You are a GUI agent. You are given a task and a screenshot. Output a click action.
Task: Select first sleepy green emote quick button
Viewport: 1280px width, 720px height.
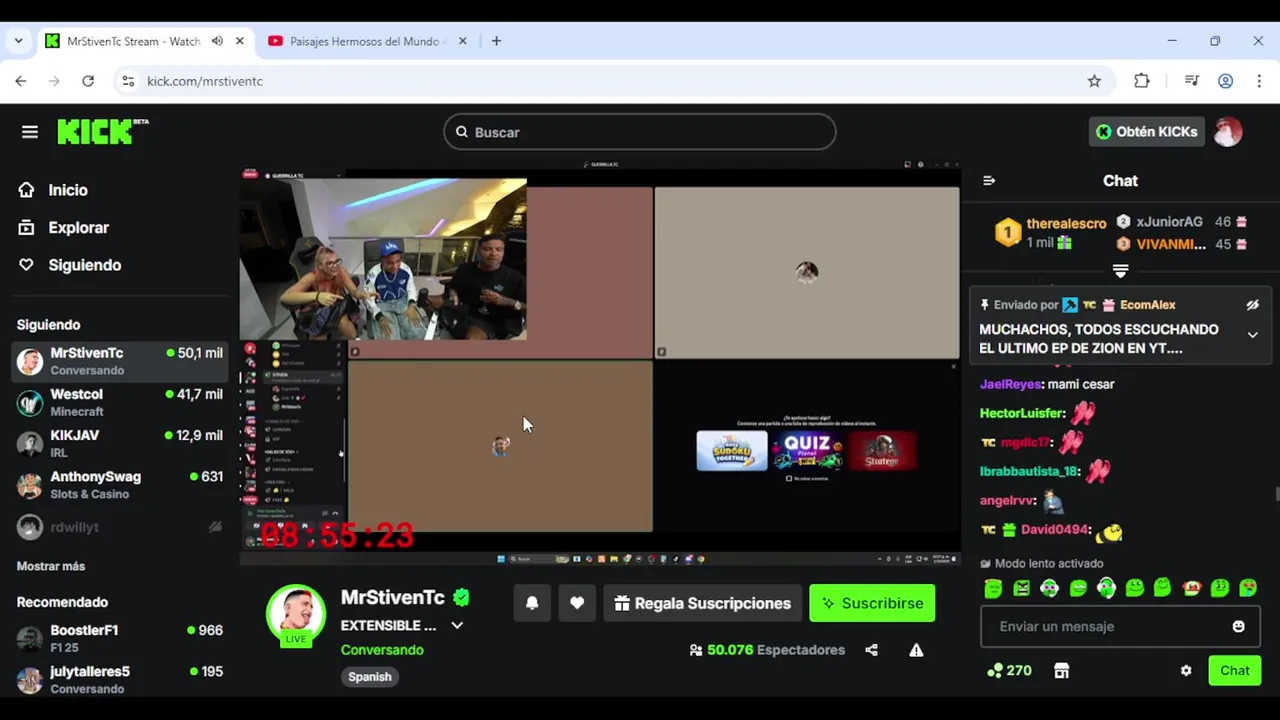point(993,589)
